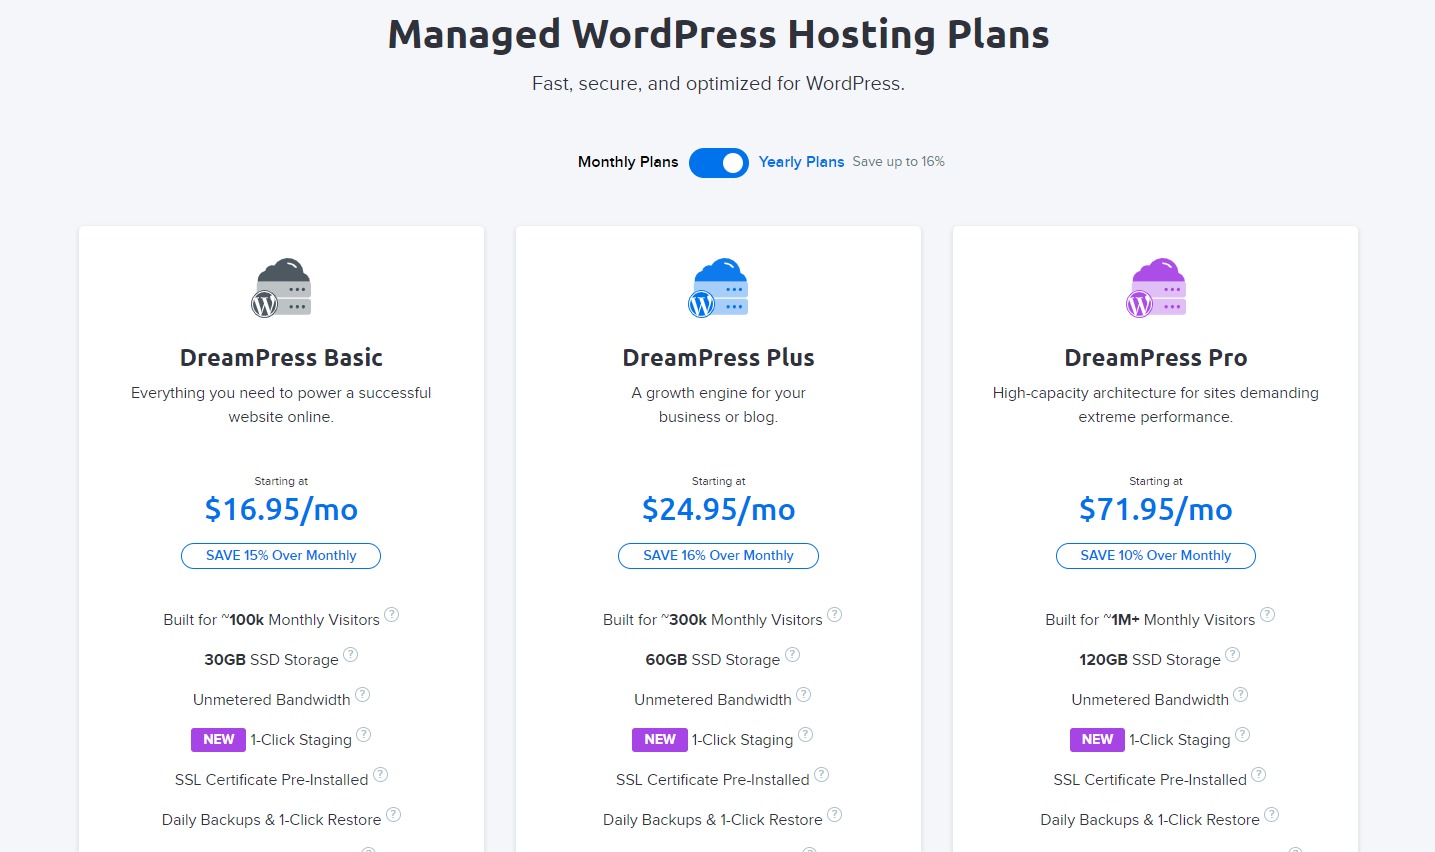Open Basic plan SSL Certificate help icon

click(x=381, y=775)
